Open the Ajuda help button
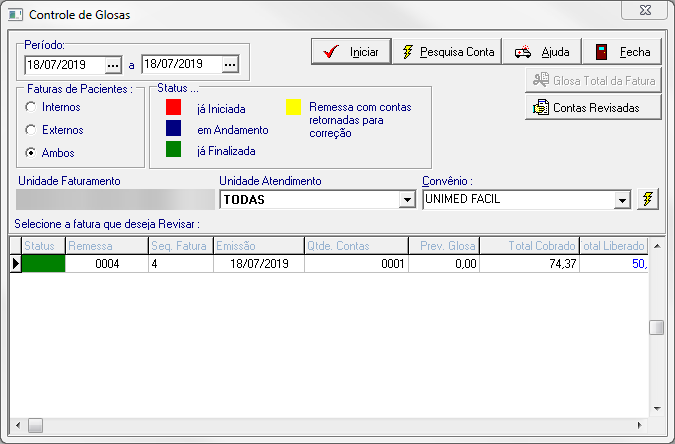 pyautogui.click(x=542, y=52)
